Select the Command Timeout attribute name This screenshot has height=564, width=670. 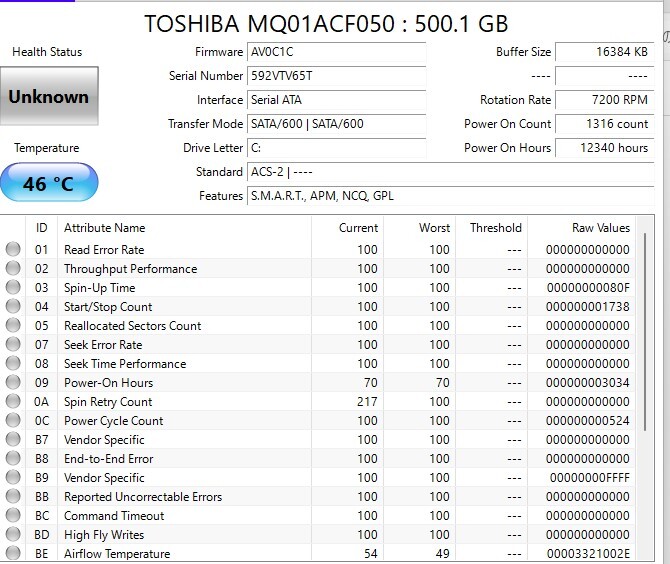pos(114,516)
